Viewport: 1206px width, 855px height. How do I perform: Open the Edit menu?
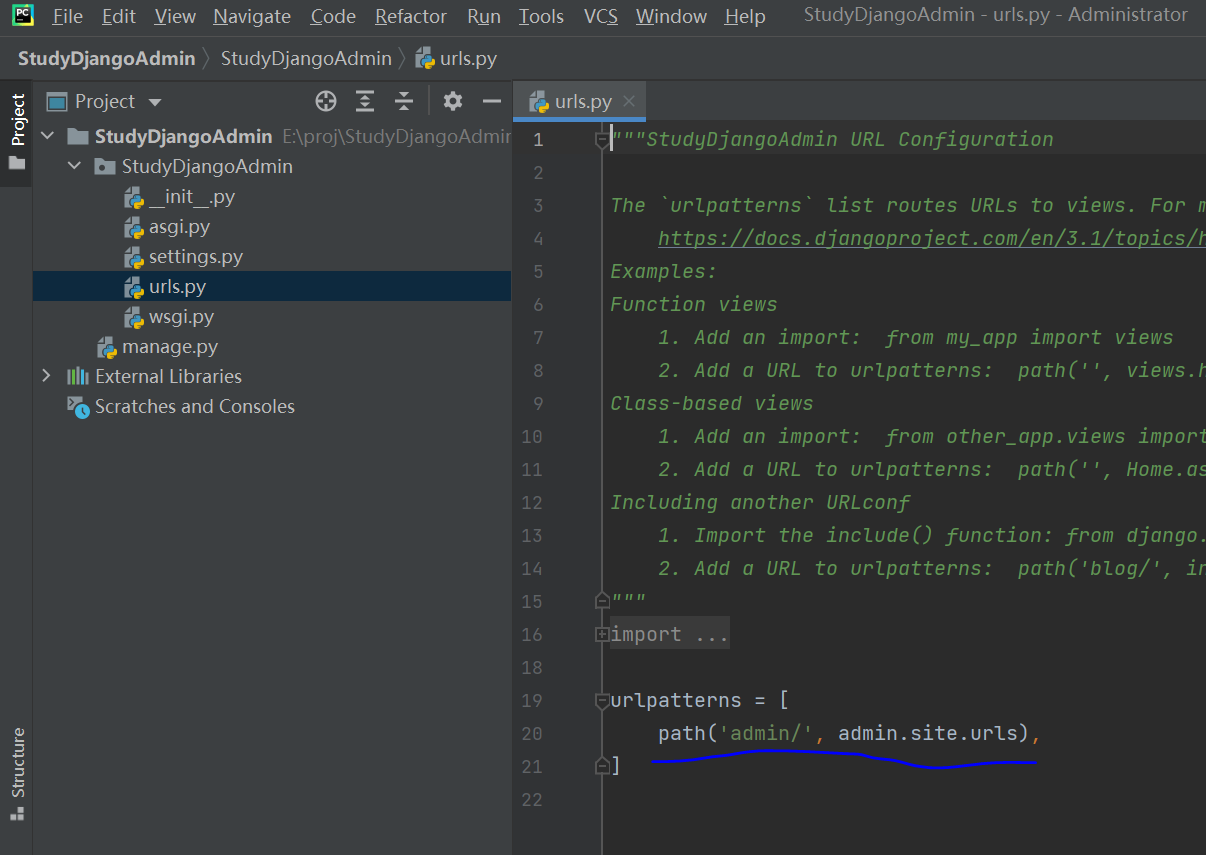pos(119,16)
